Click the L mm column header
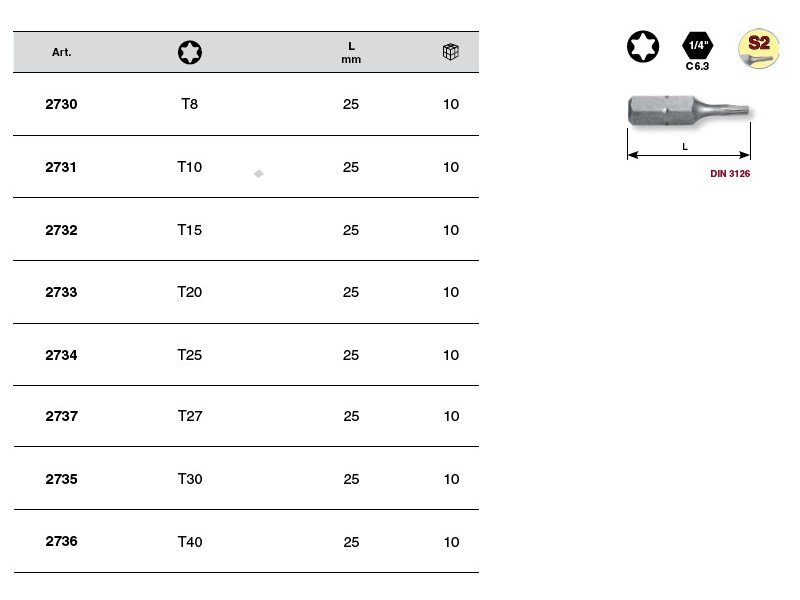 coord(351,52)
